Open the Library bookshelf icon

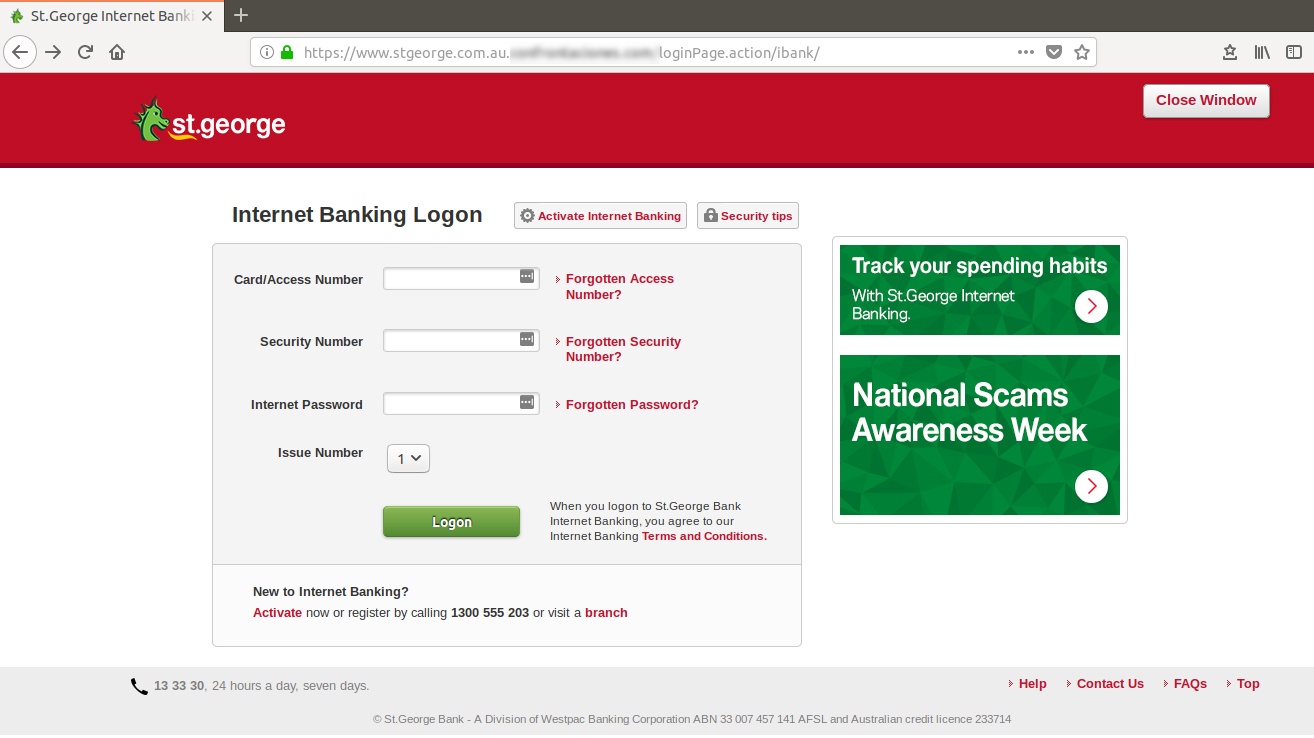point(1262,52)
